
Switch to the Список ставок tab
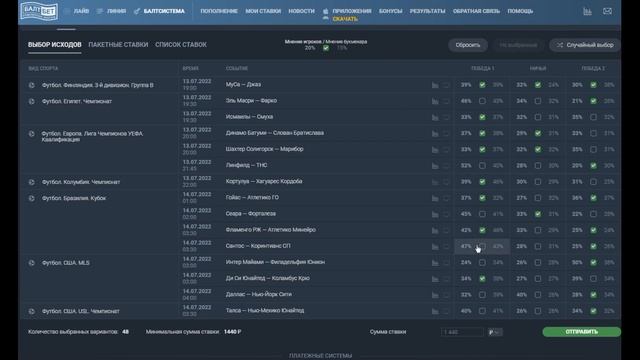point(181,44)
